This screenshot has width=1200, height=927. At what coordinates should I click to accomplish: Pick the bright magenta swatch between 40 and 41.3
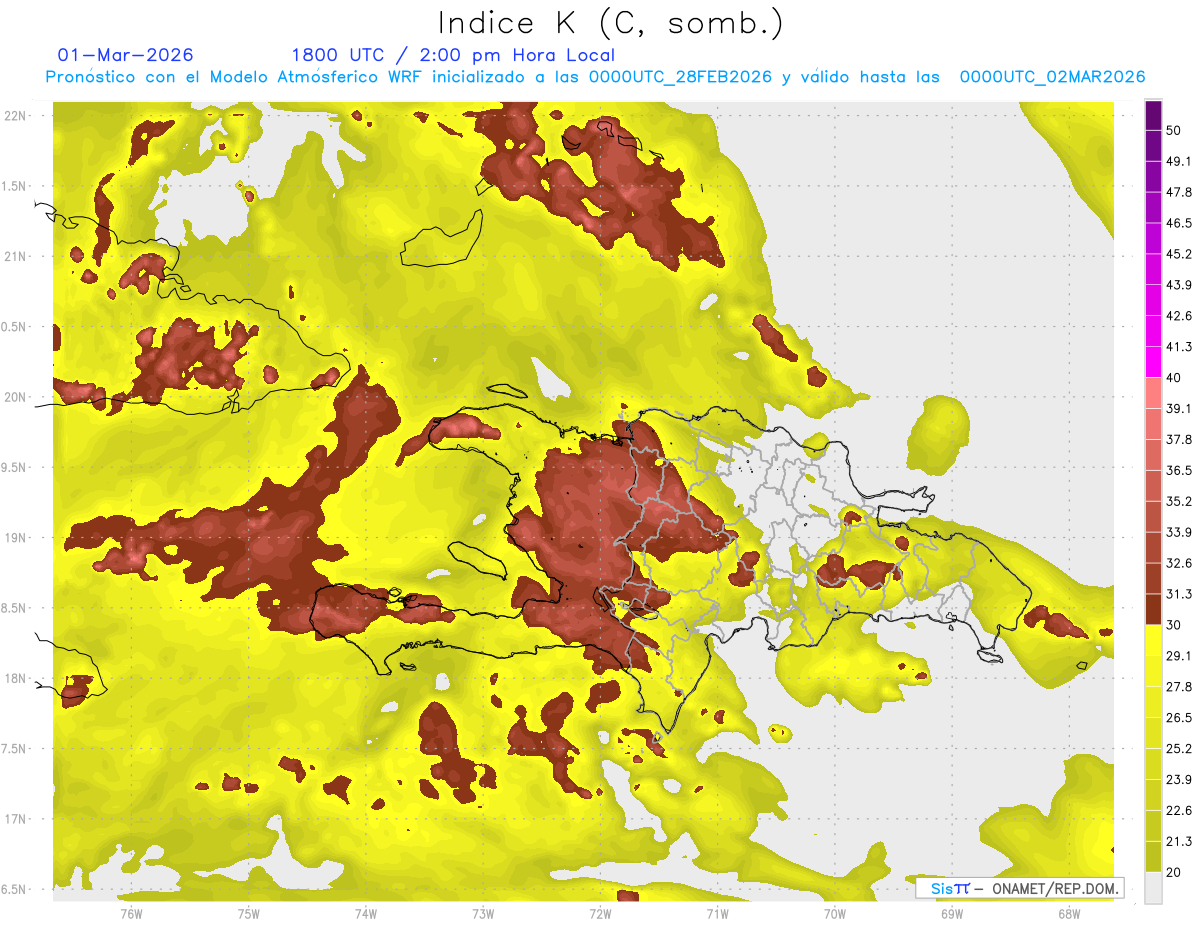1153,362
